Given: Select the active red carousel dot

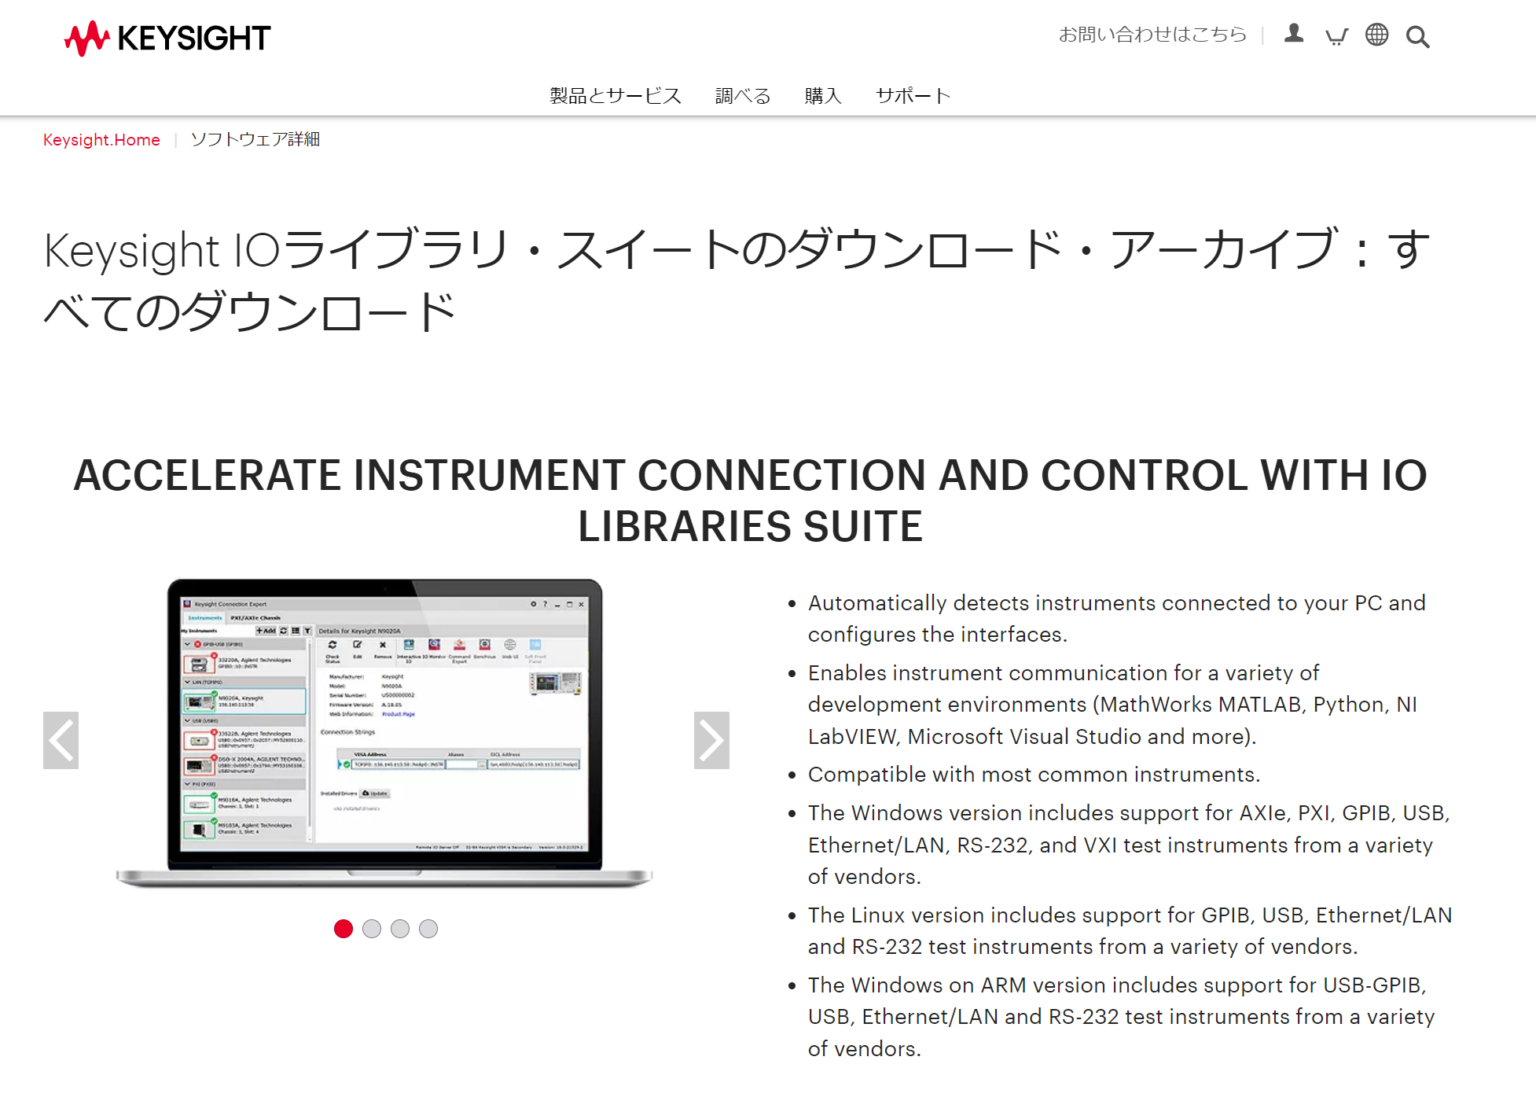Looking at the screenshot, I should (x=343, y=929).
